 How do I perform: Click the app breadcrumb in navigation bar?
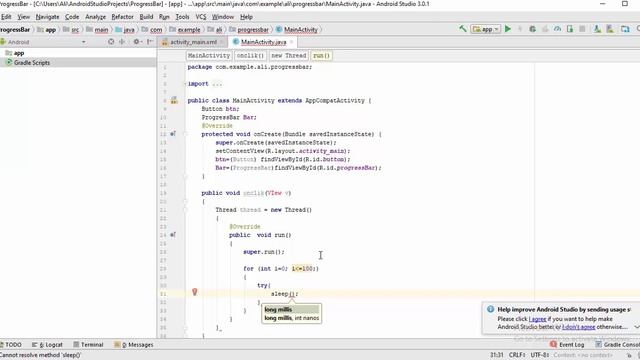(x=47, y=29)
